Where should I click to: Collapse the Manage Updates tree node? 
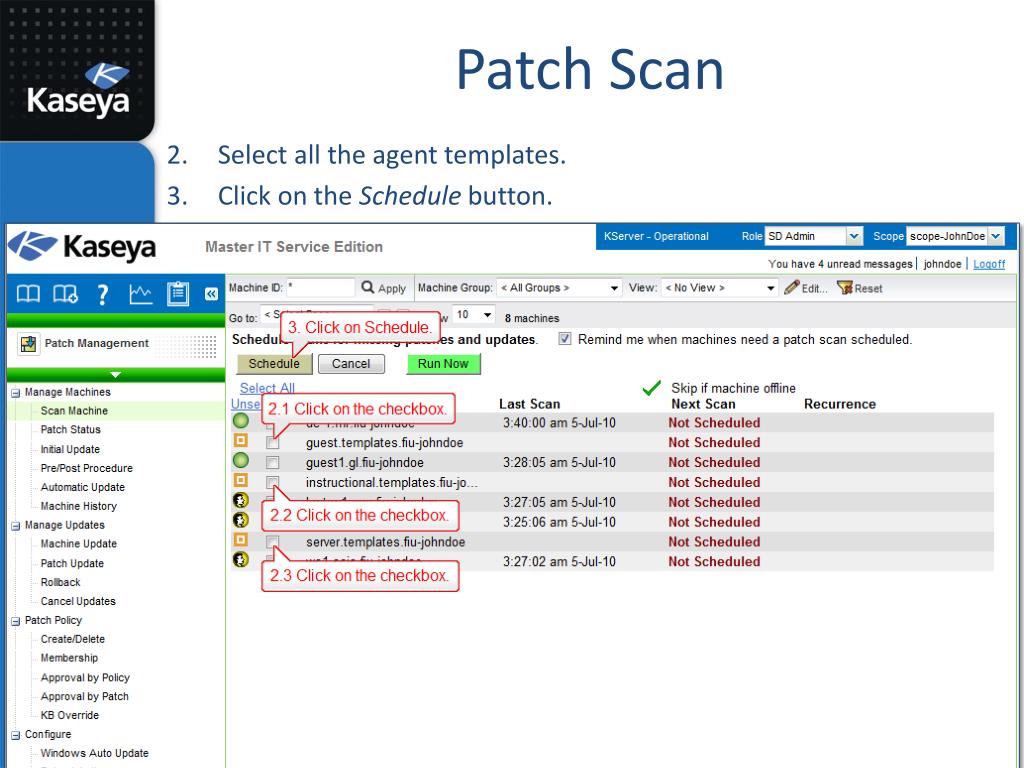tap(16, 526)
